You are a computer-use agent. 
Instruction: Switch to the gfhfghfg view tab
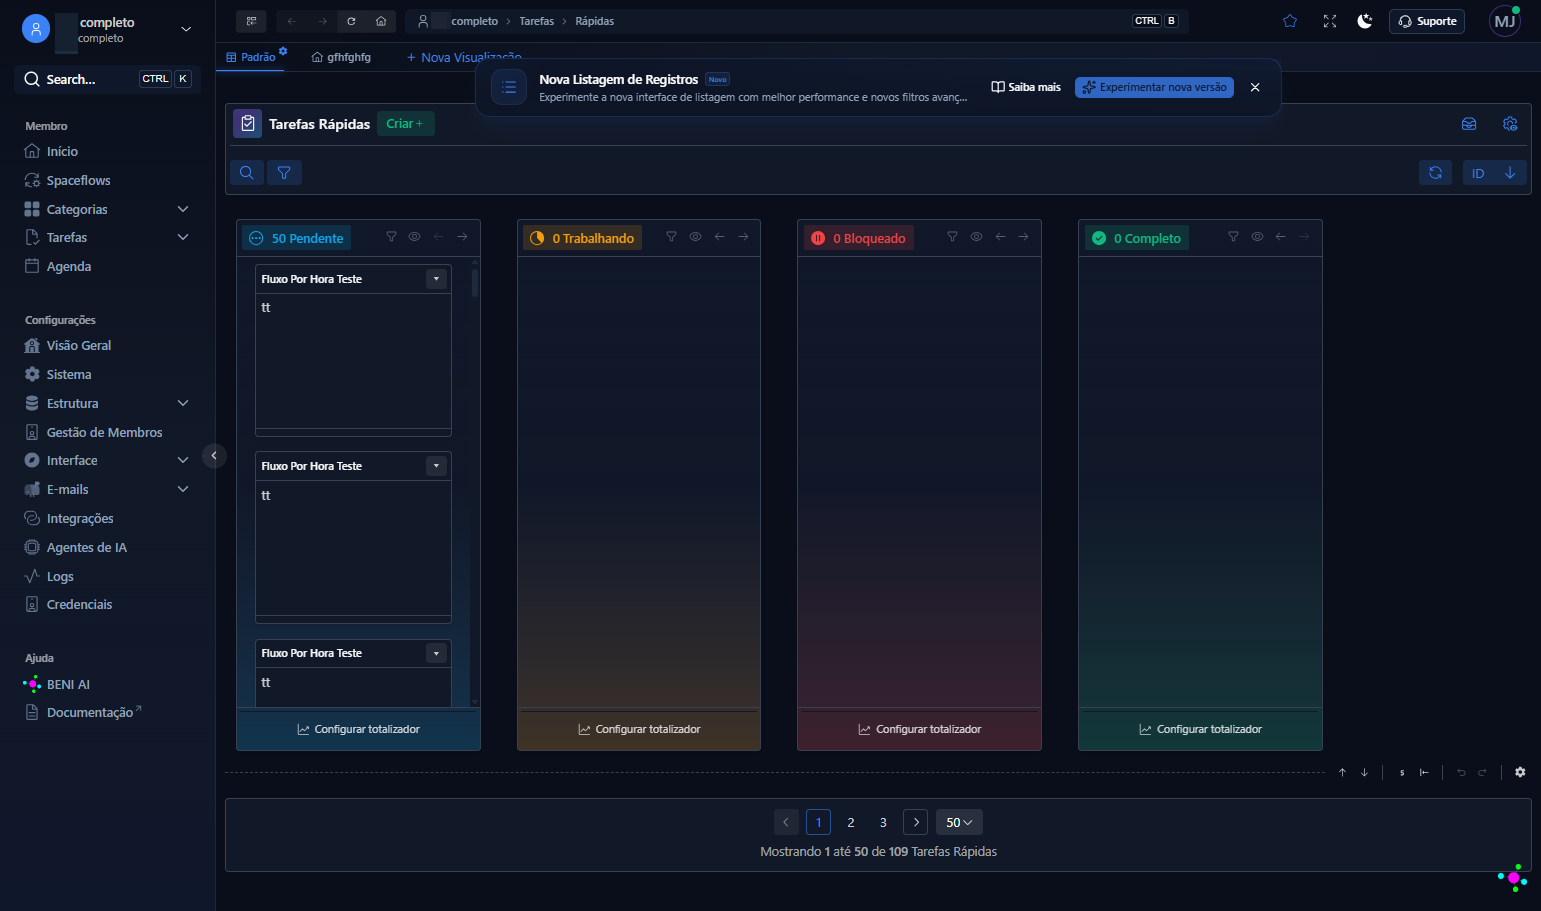click(341, 57)
